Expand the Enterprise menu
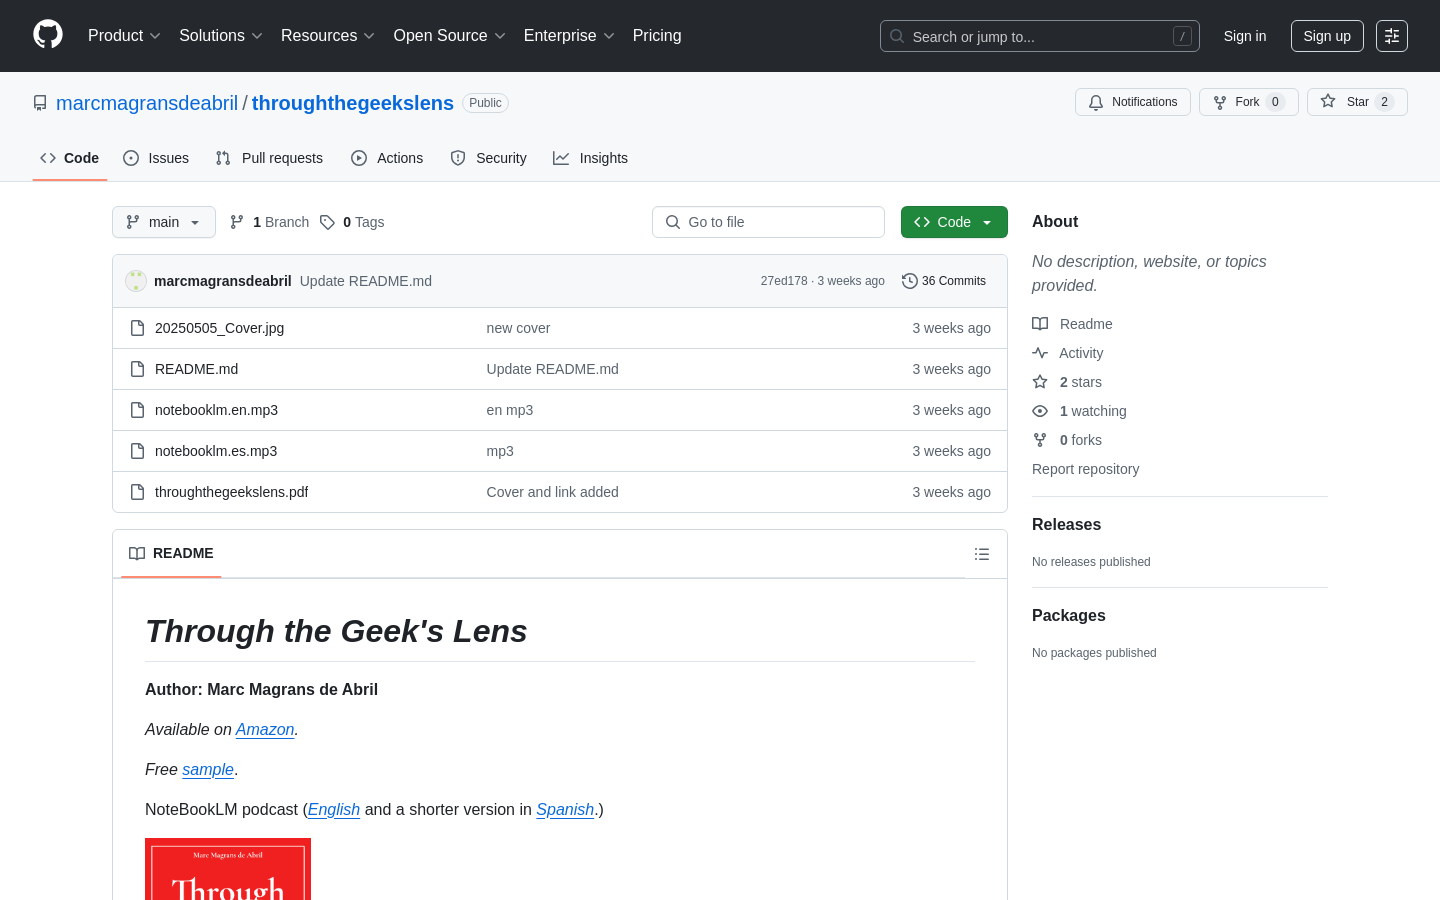Image resolution: width=1440 pixels, height=900 pixels. tap(569, 36)
